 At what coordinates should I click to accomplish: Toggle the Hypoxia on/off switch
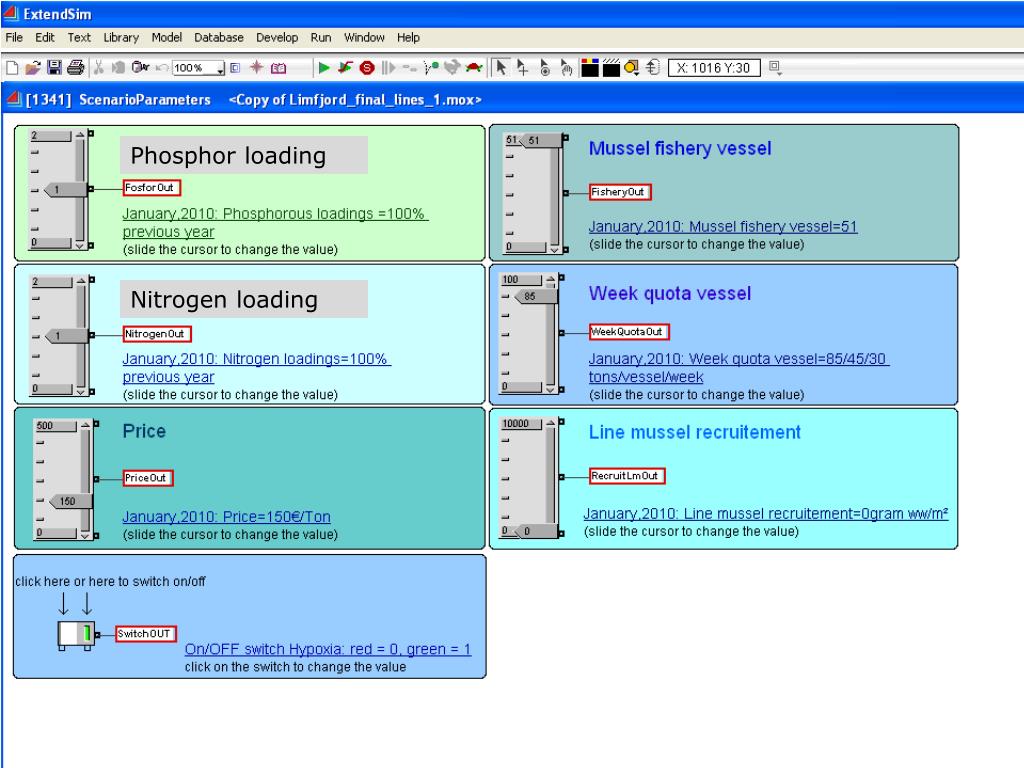[x=76, y=633]
